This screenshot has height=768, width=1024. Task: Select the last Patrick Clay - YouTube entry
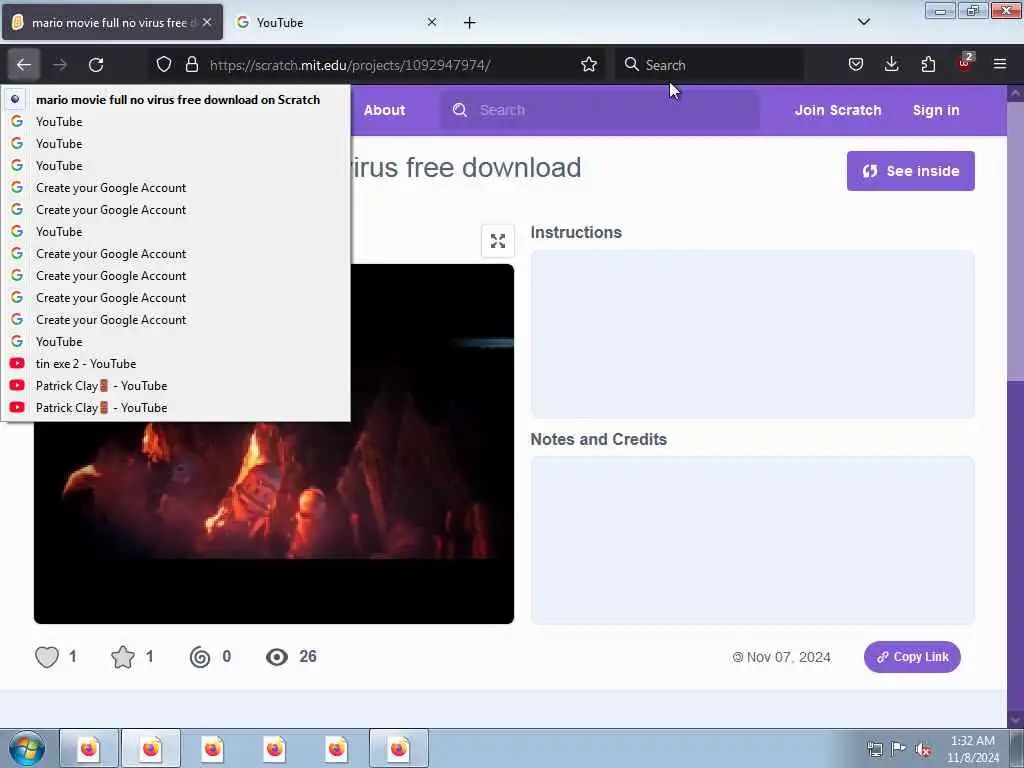point(176,408)
